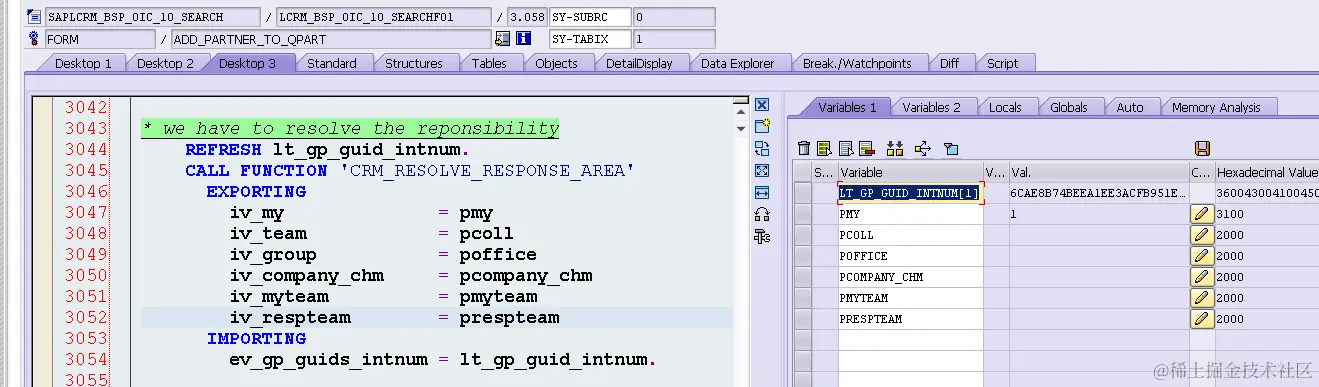The width and height of the screenshot is (1319, 387).
Task: Click the SY-TABIX field
Action: click(x=591, y=39)
